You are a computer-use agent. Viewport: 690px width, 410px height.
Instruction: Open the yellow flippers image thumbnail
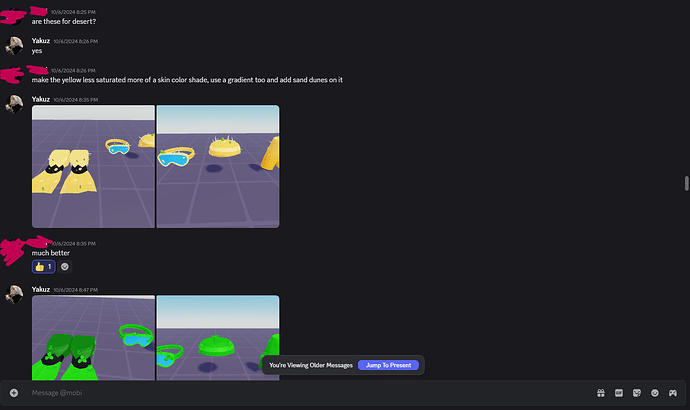click(93, 166)
